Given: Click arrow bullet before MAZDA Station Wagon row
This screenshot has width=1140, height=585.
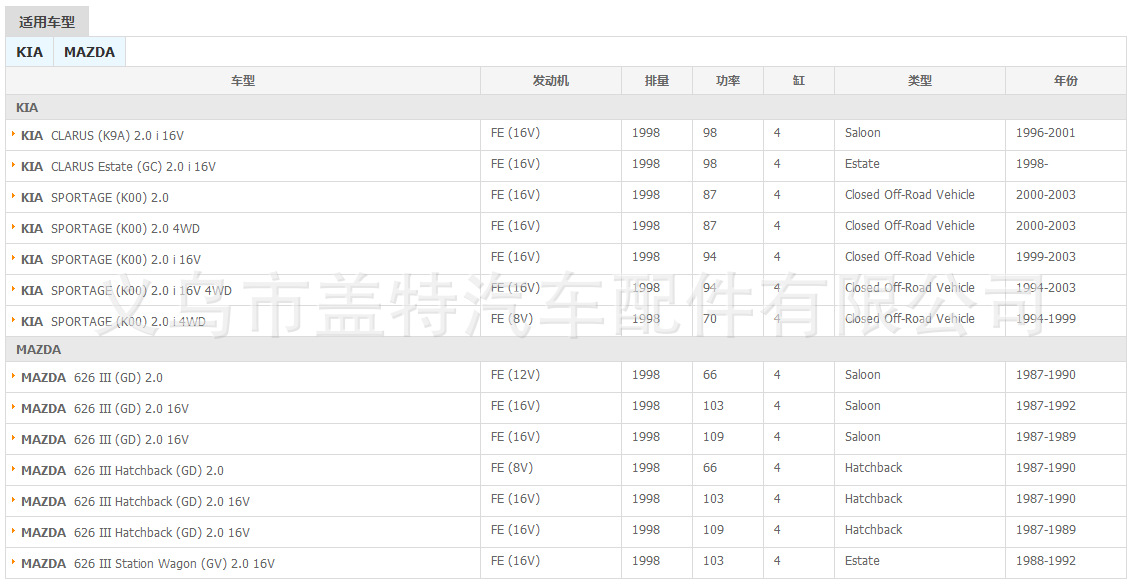Looking at the screenshot, I should tap(13, 562).
